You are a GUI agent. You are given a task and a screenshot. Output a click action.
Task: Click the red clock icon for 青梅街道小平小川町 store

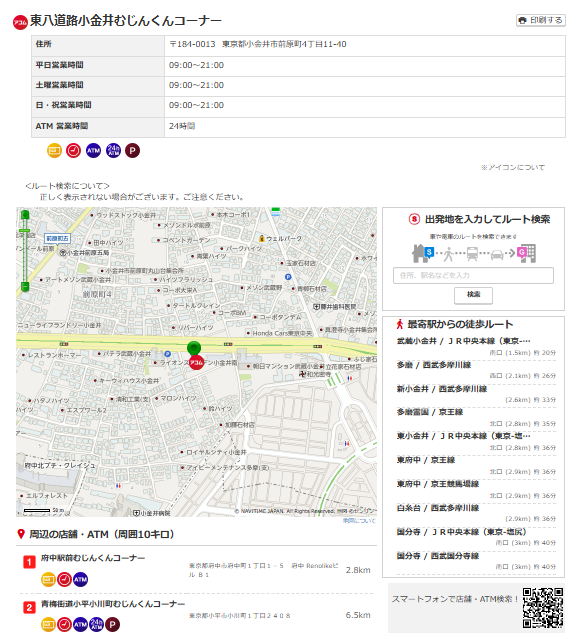point(64,625)
